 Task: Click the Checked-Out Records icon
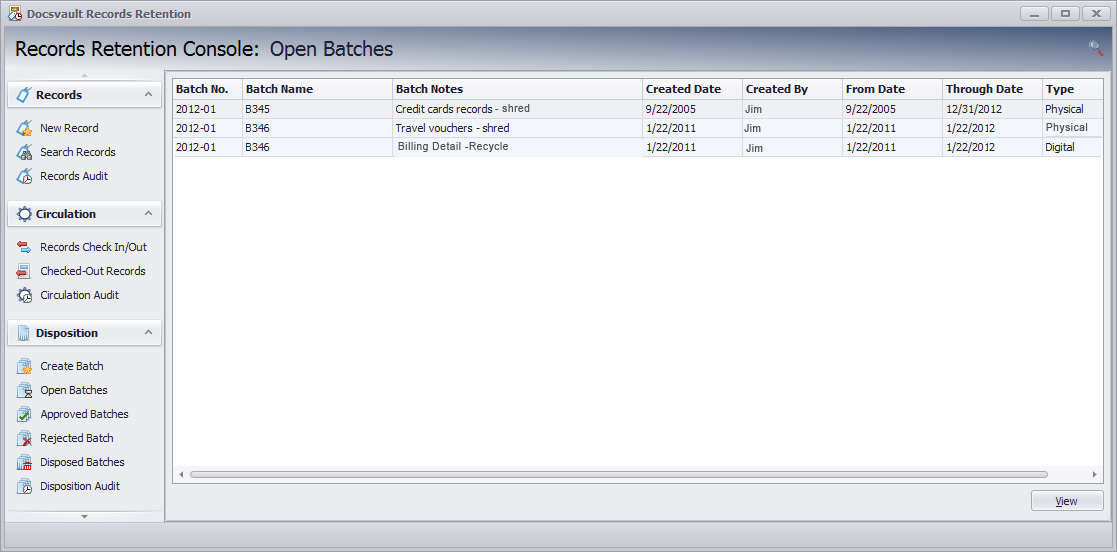(24, 271)
